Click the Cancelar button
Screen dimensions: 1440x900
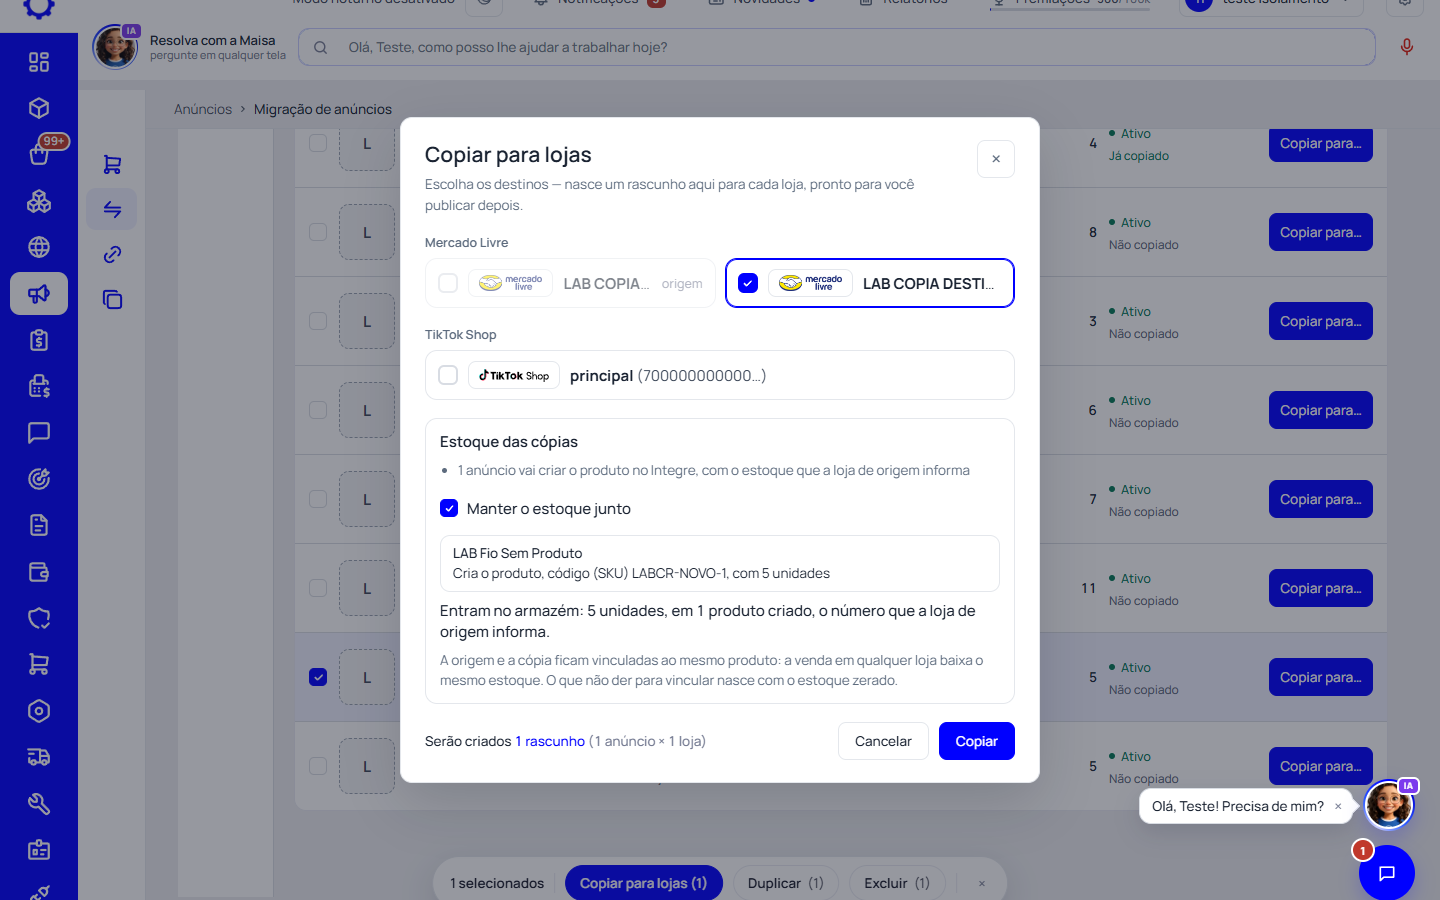click(883, 741)
